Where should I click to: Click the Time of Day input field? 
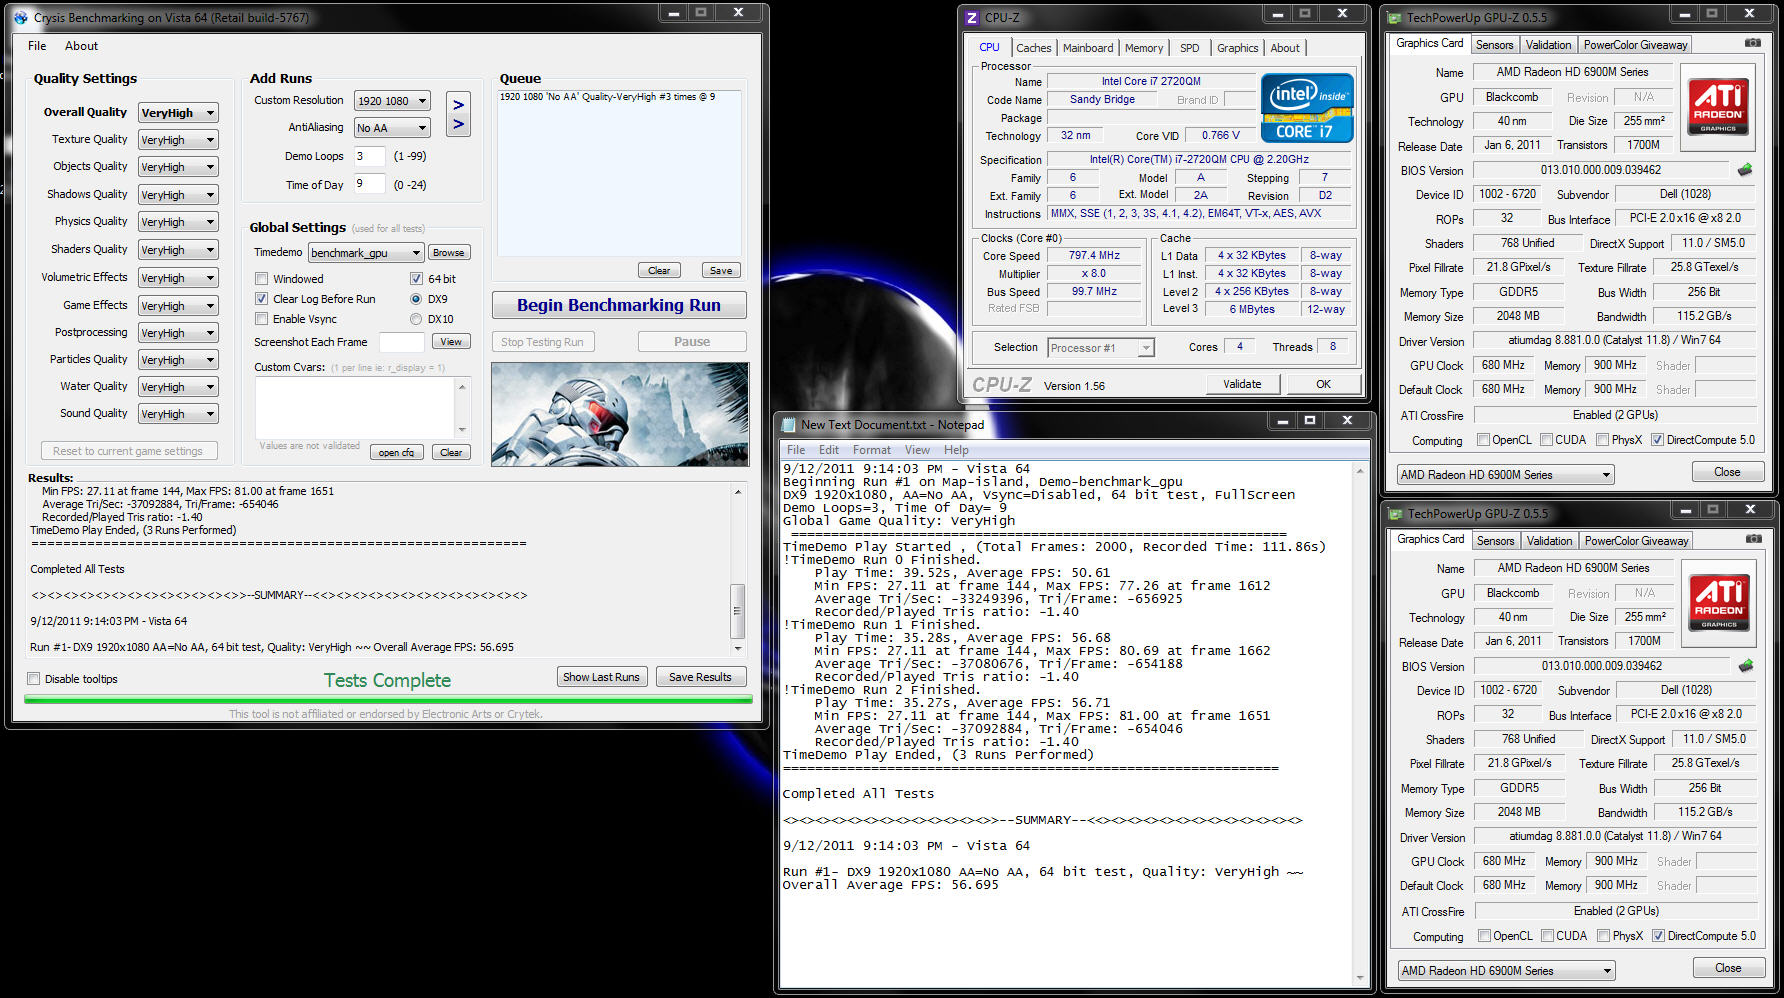(369, 184)
